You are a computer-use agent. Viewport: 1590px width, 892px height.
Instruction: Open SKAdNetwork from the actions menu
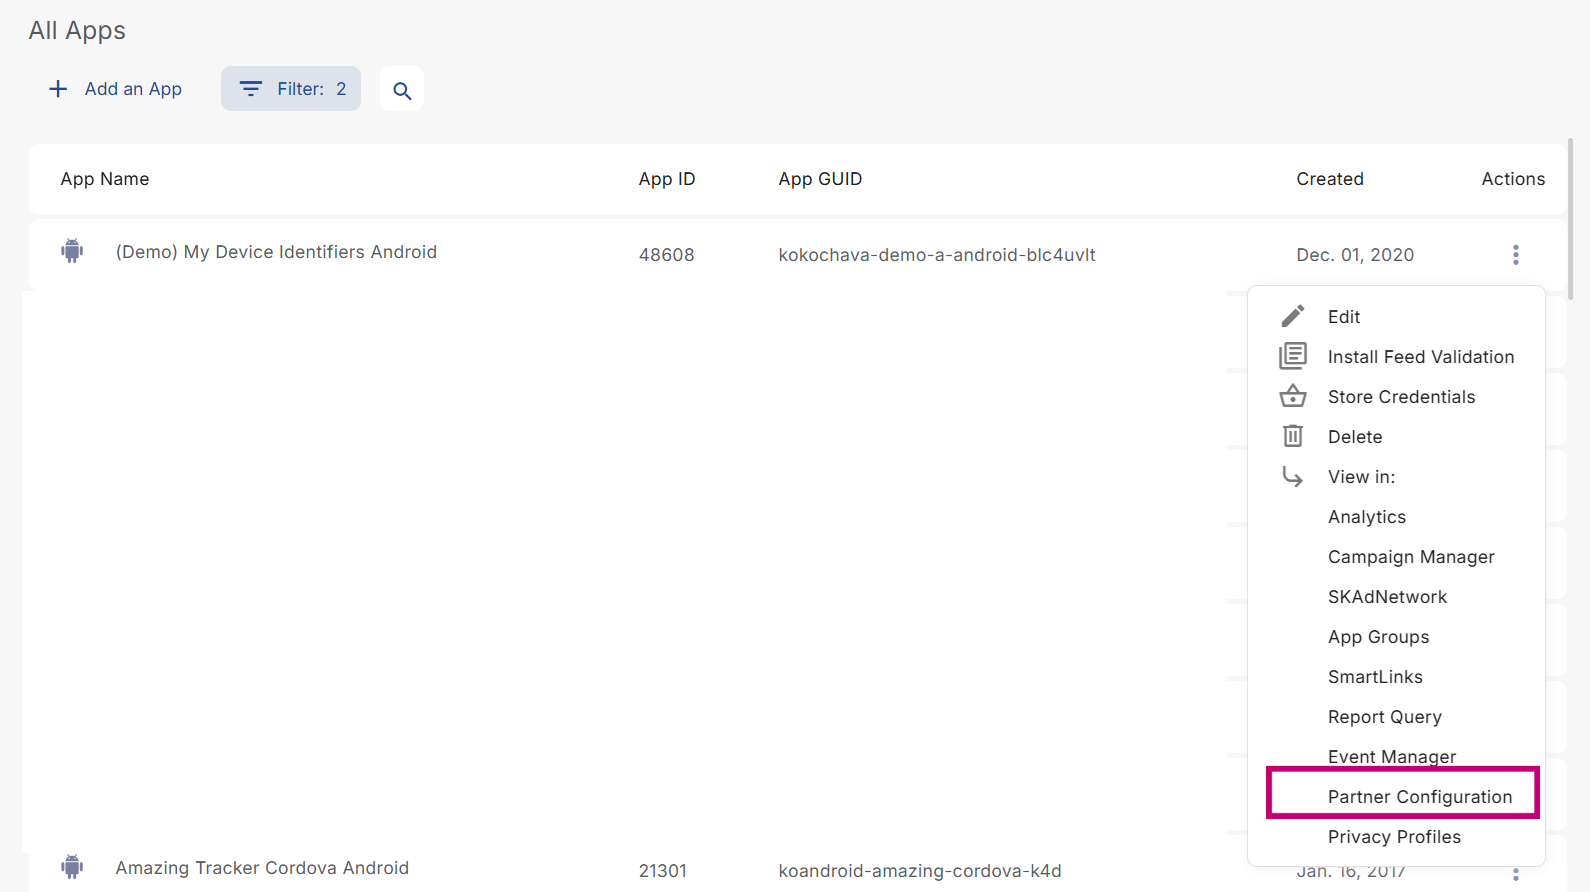(x=1387, y=597)
